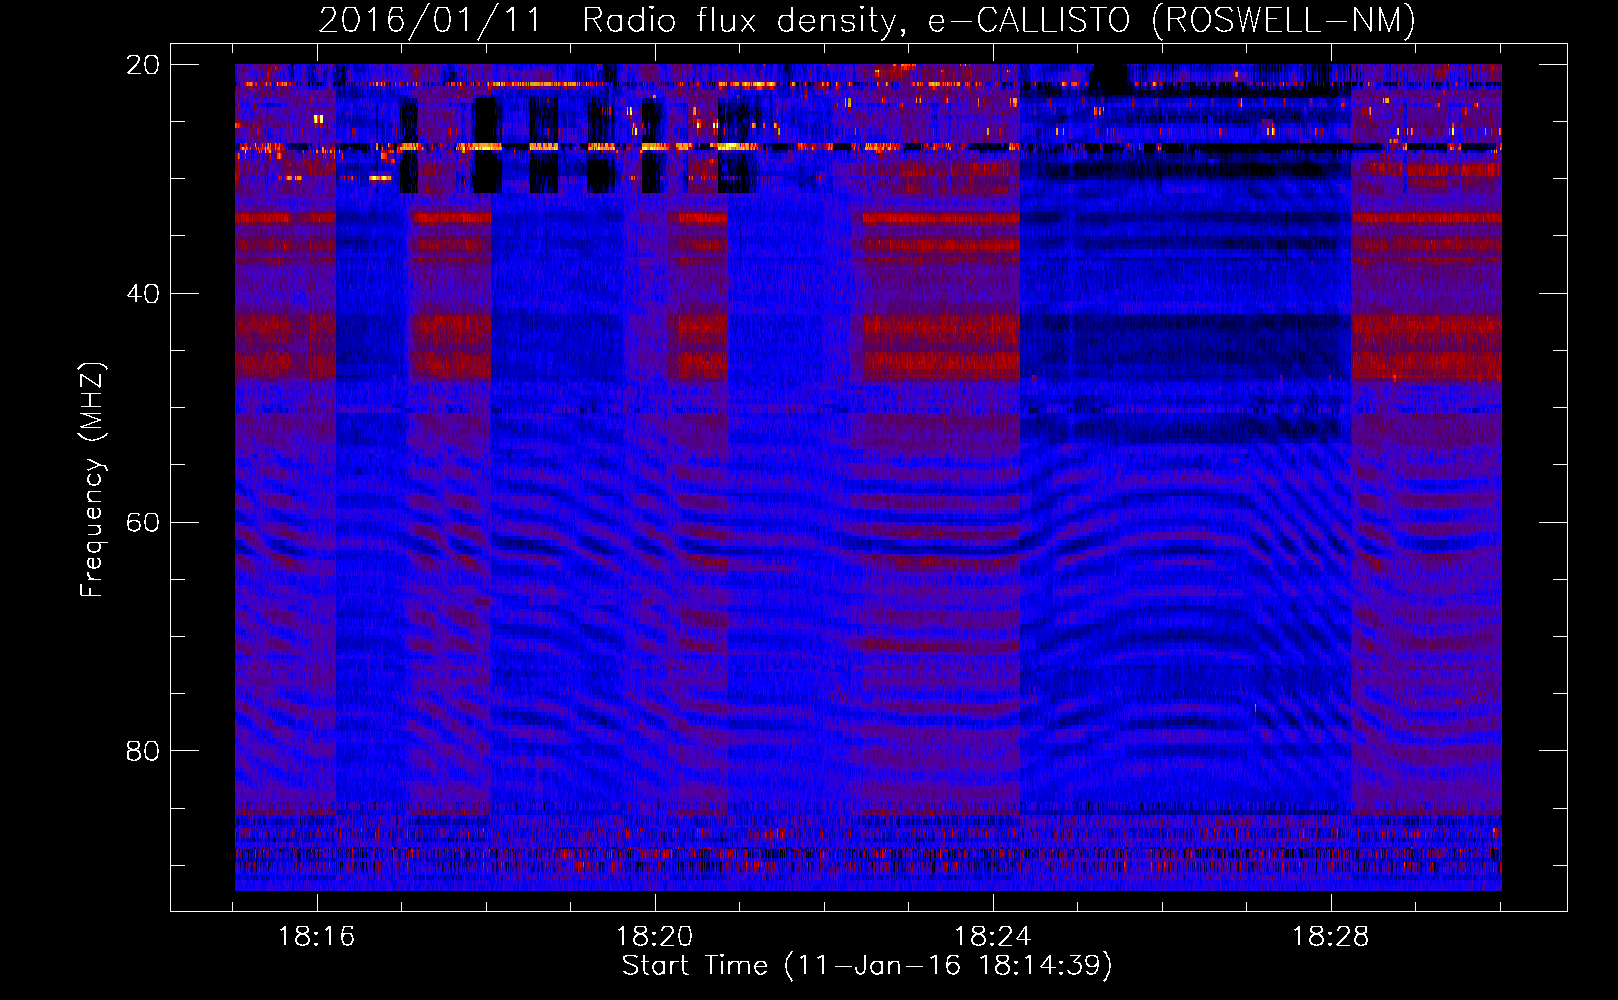Click the 80 frequency tick label
1618x1000 pixels.
coord(143,751)
